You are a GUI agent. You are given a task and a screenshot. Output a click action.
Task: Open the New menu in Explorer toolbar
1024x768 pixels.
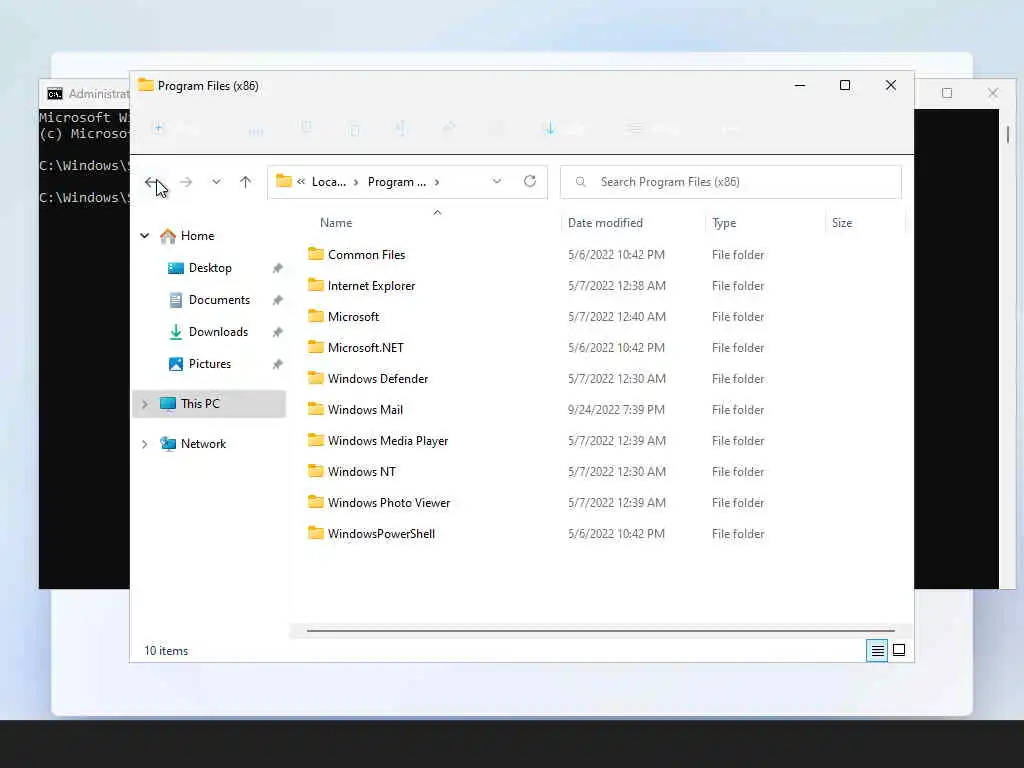pos(176,129)
